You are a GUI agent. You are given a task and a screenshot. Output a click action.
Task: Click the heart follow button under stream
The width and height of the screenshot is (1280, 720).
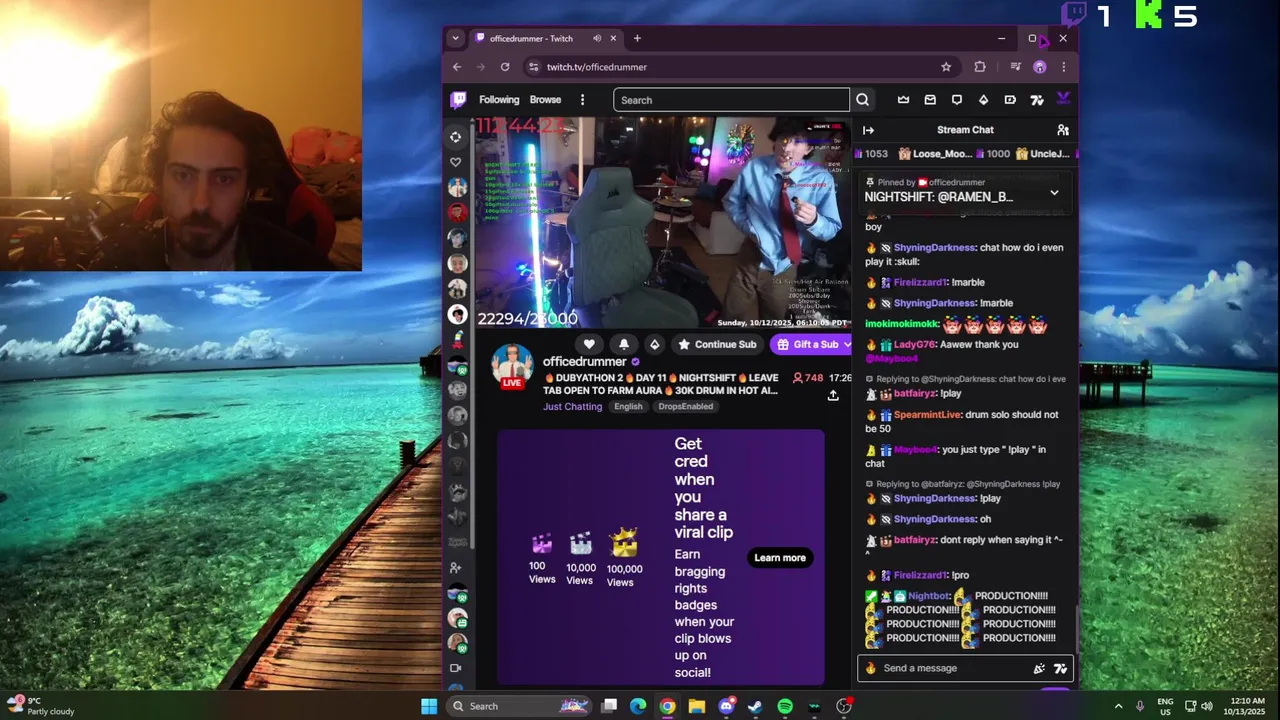click(x=589, y=344)
